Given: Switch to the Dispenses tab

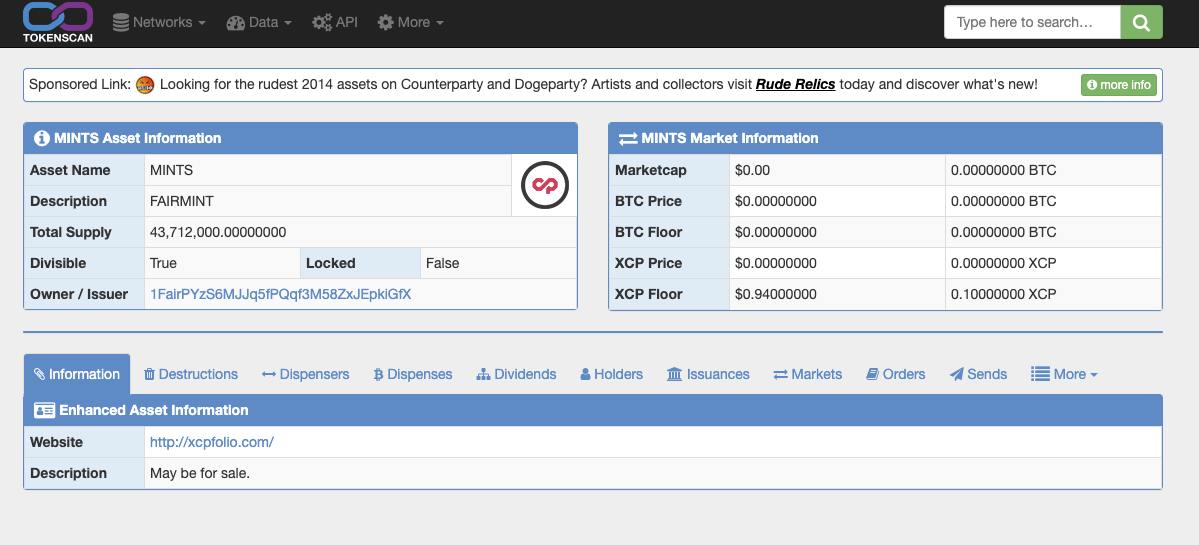Looking at the screenshot, I should (413, 374).
